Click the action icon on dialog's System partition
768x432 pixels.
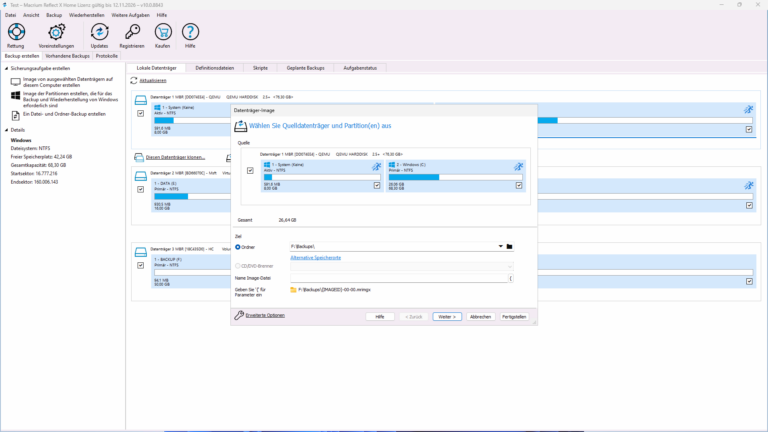(x=376, y=167)
